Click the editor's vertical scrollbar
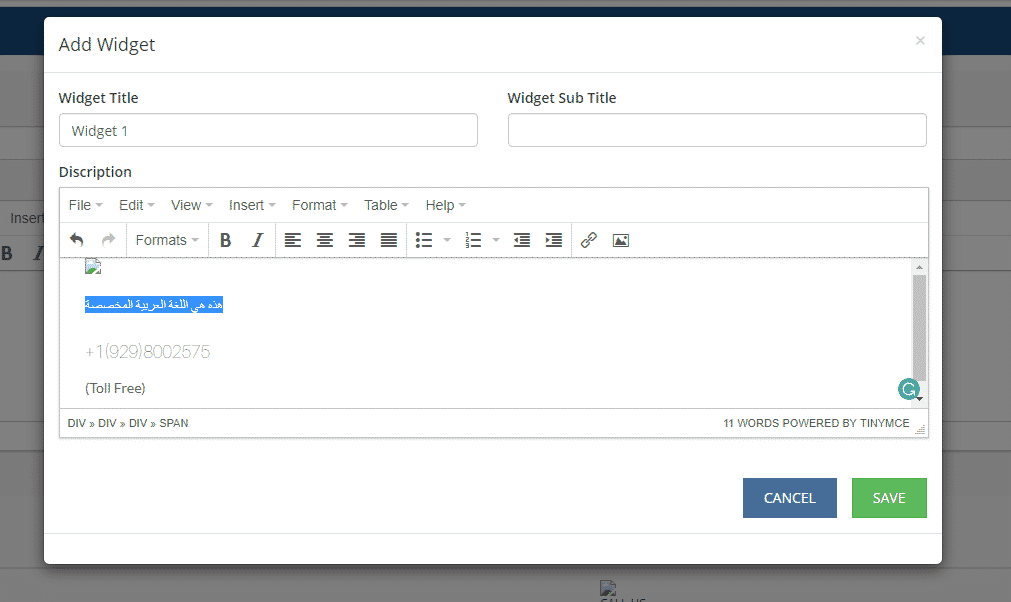1011x602 pixels. point(919,325)
